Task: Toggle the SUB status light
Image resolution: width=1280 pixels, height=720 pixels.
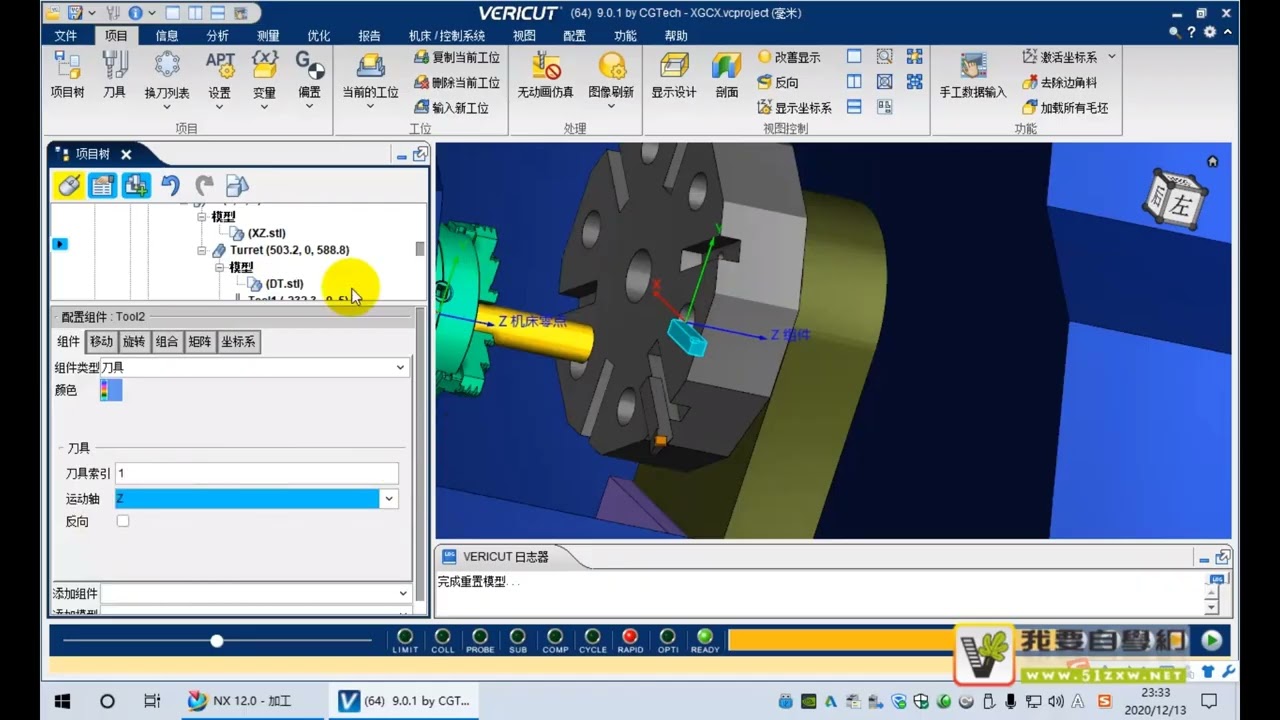Action: [517, 636]
